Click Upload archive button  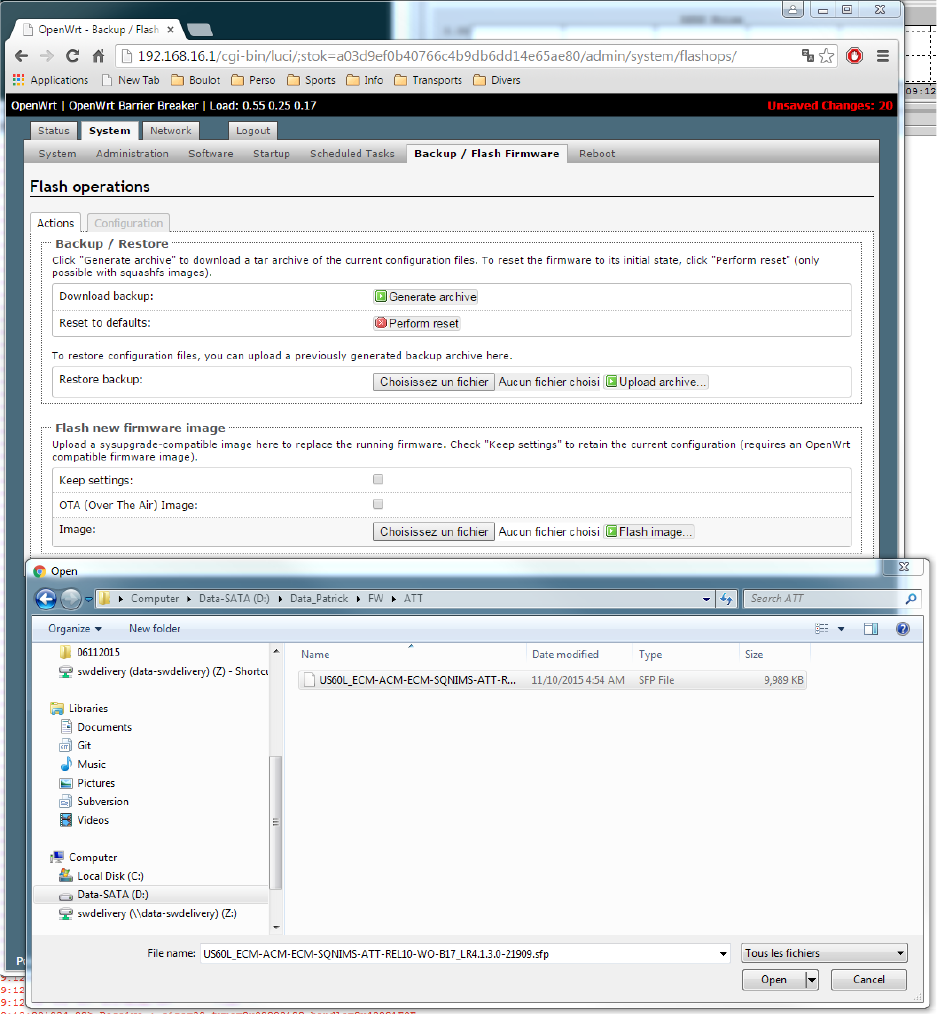coord(656,382)
